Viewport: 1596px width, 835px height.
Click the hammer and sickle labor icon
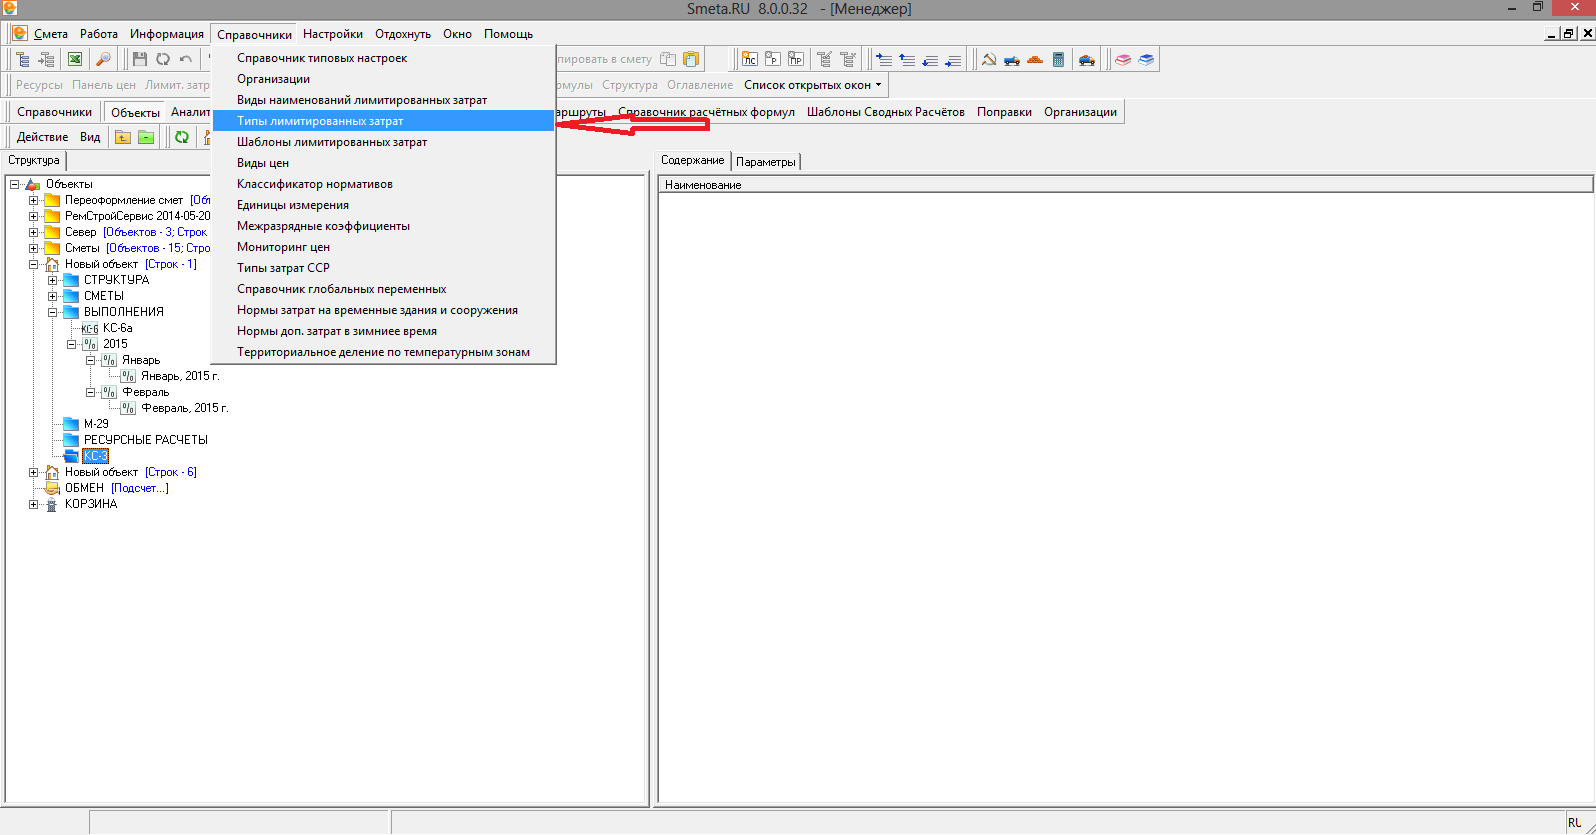click(x=989, y=60)
